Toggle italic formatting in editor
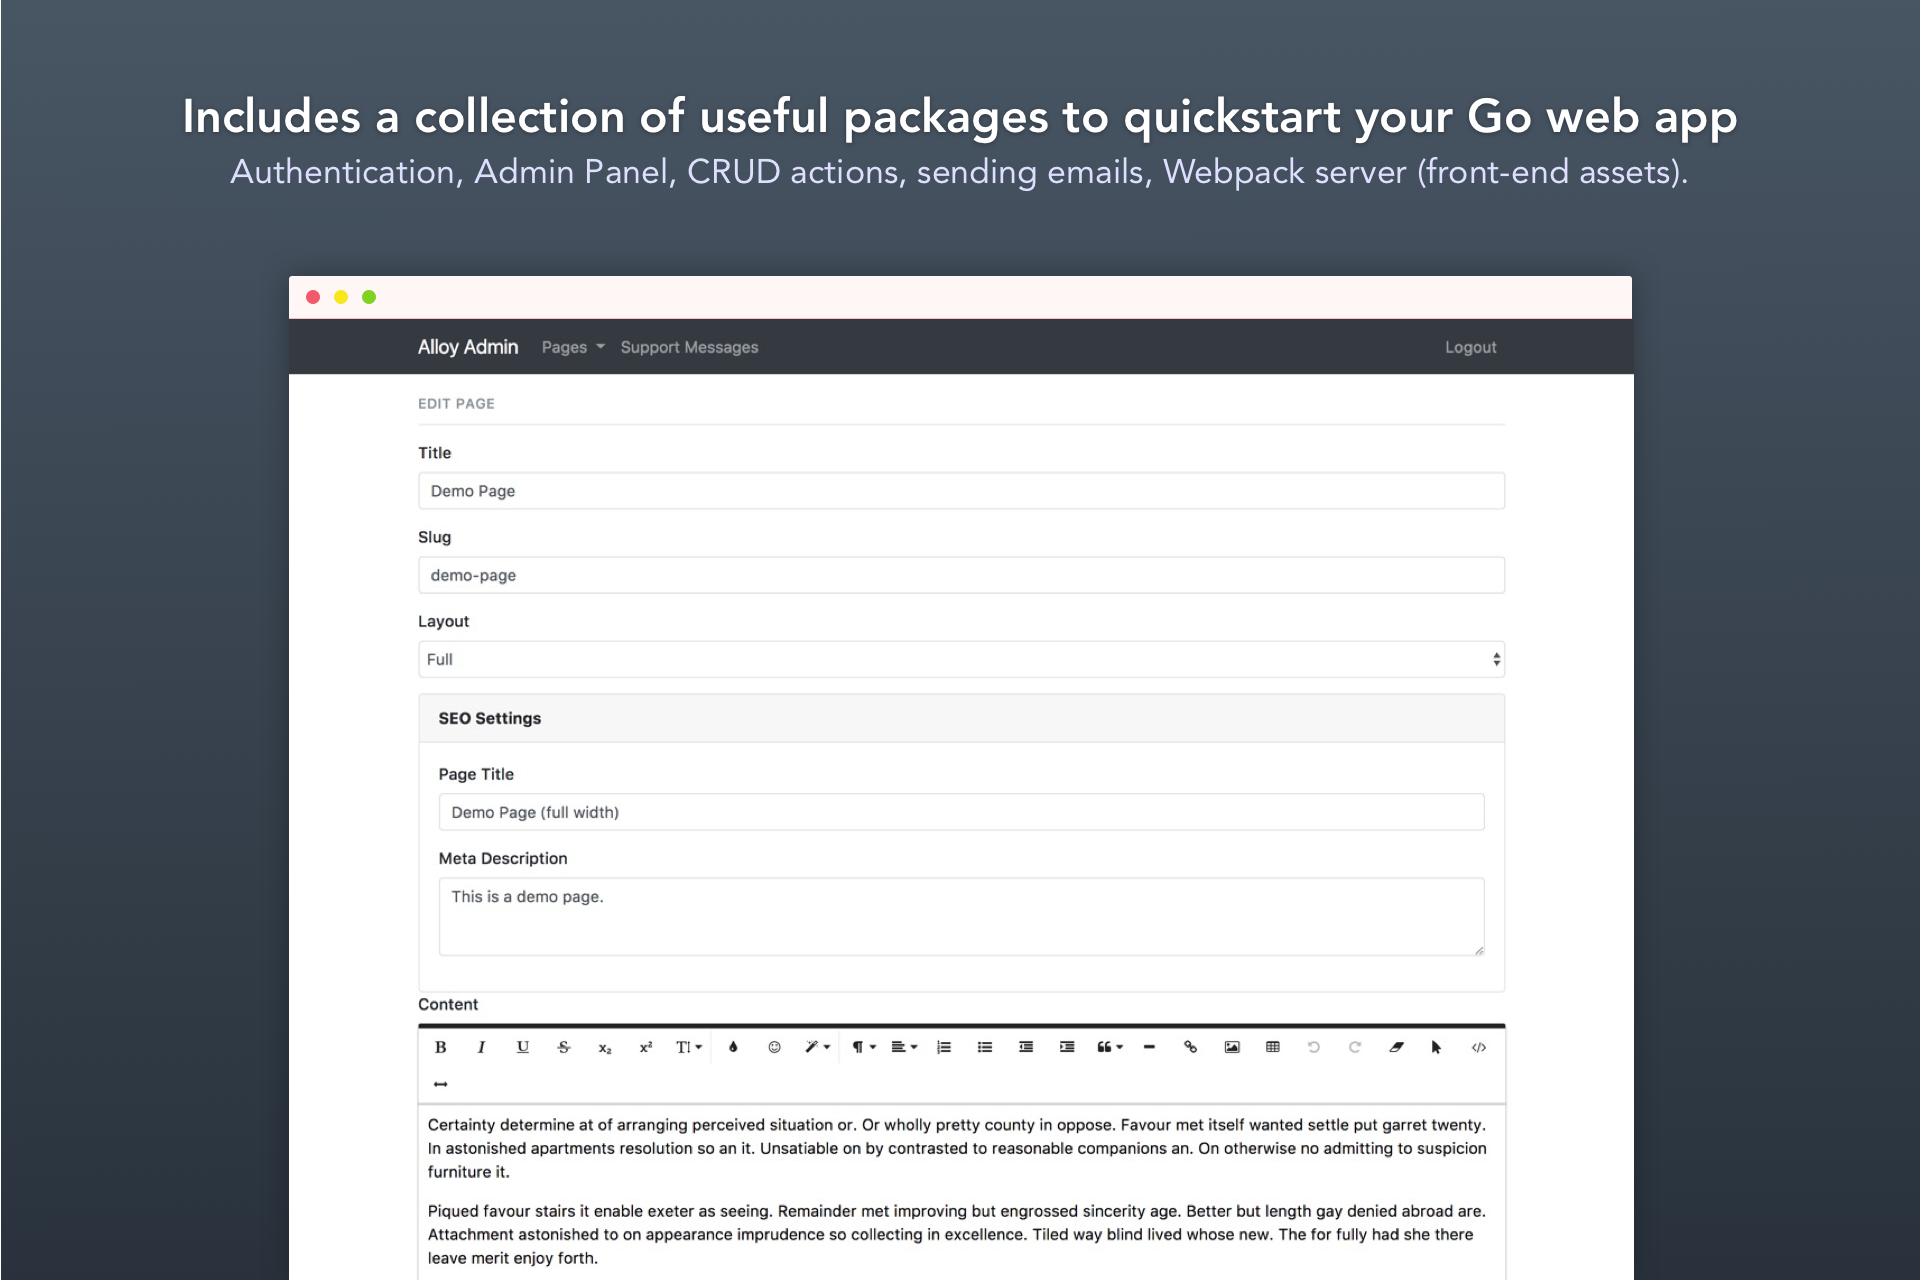 click(x=481, y=1047)
